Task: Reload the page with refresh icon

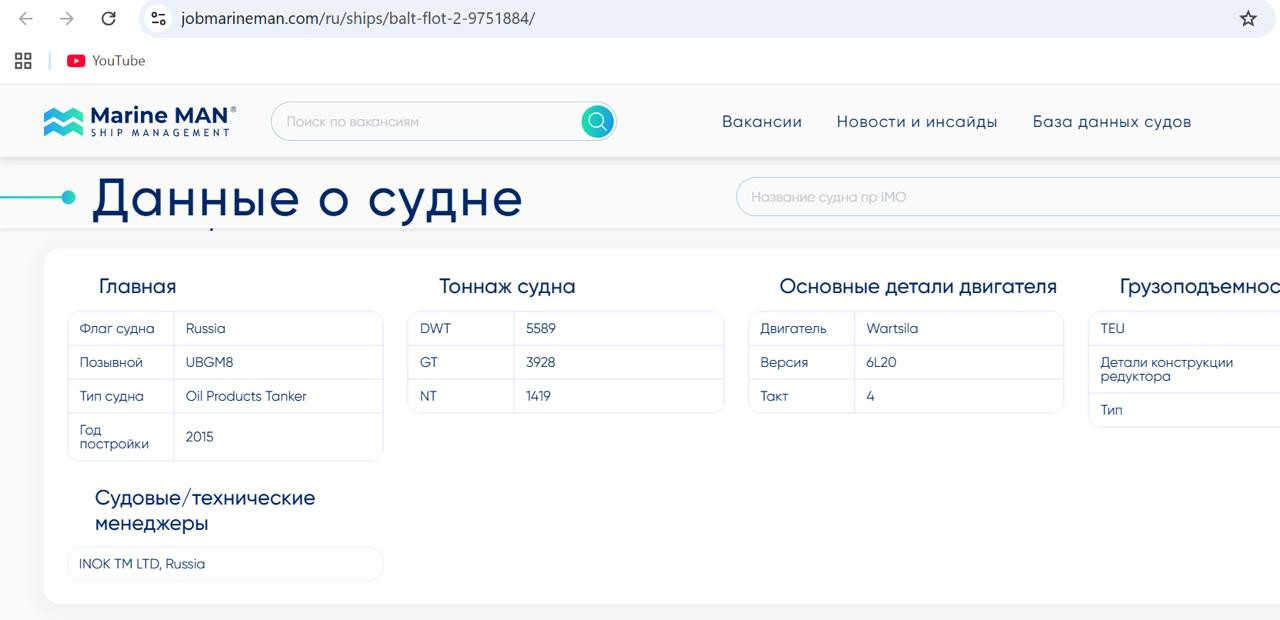Action: coord(109,19)
